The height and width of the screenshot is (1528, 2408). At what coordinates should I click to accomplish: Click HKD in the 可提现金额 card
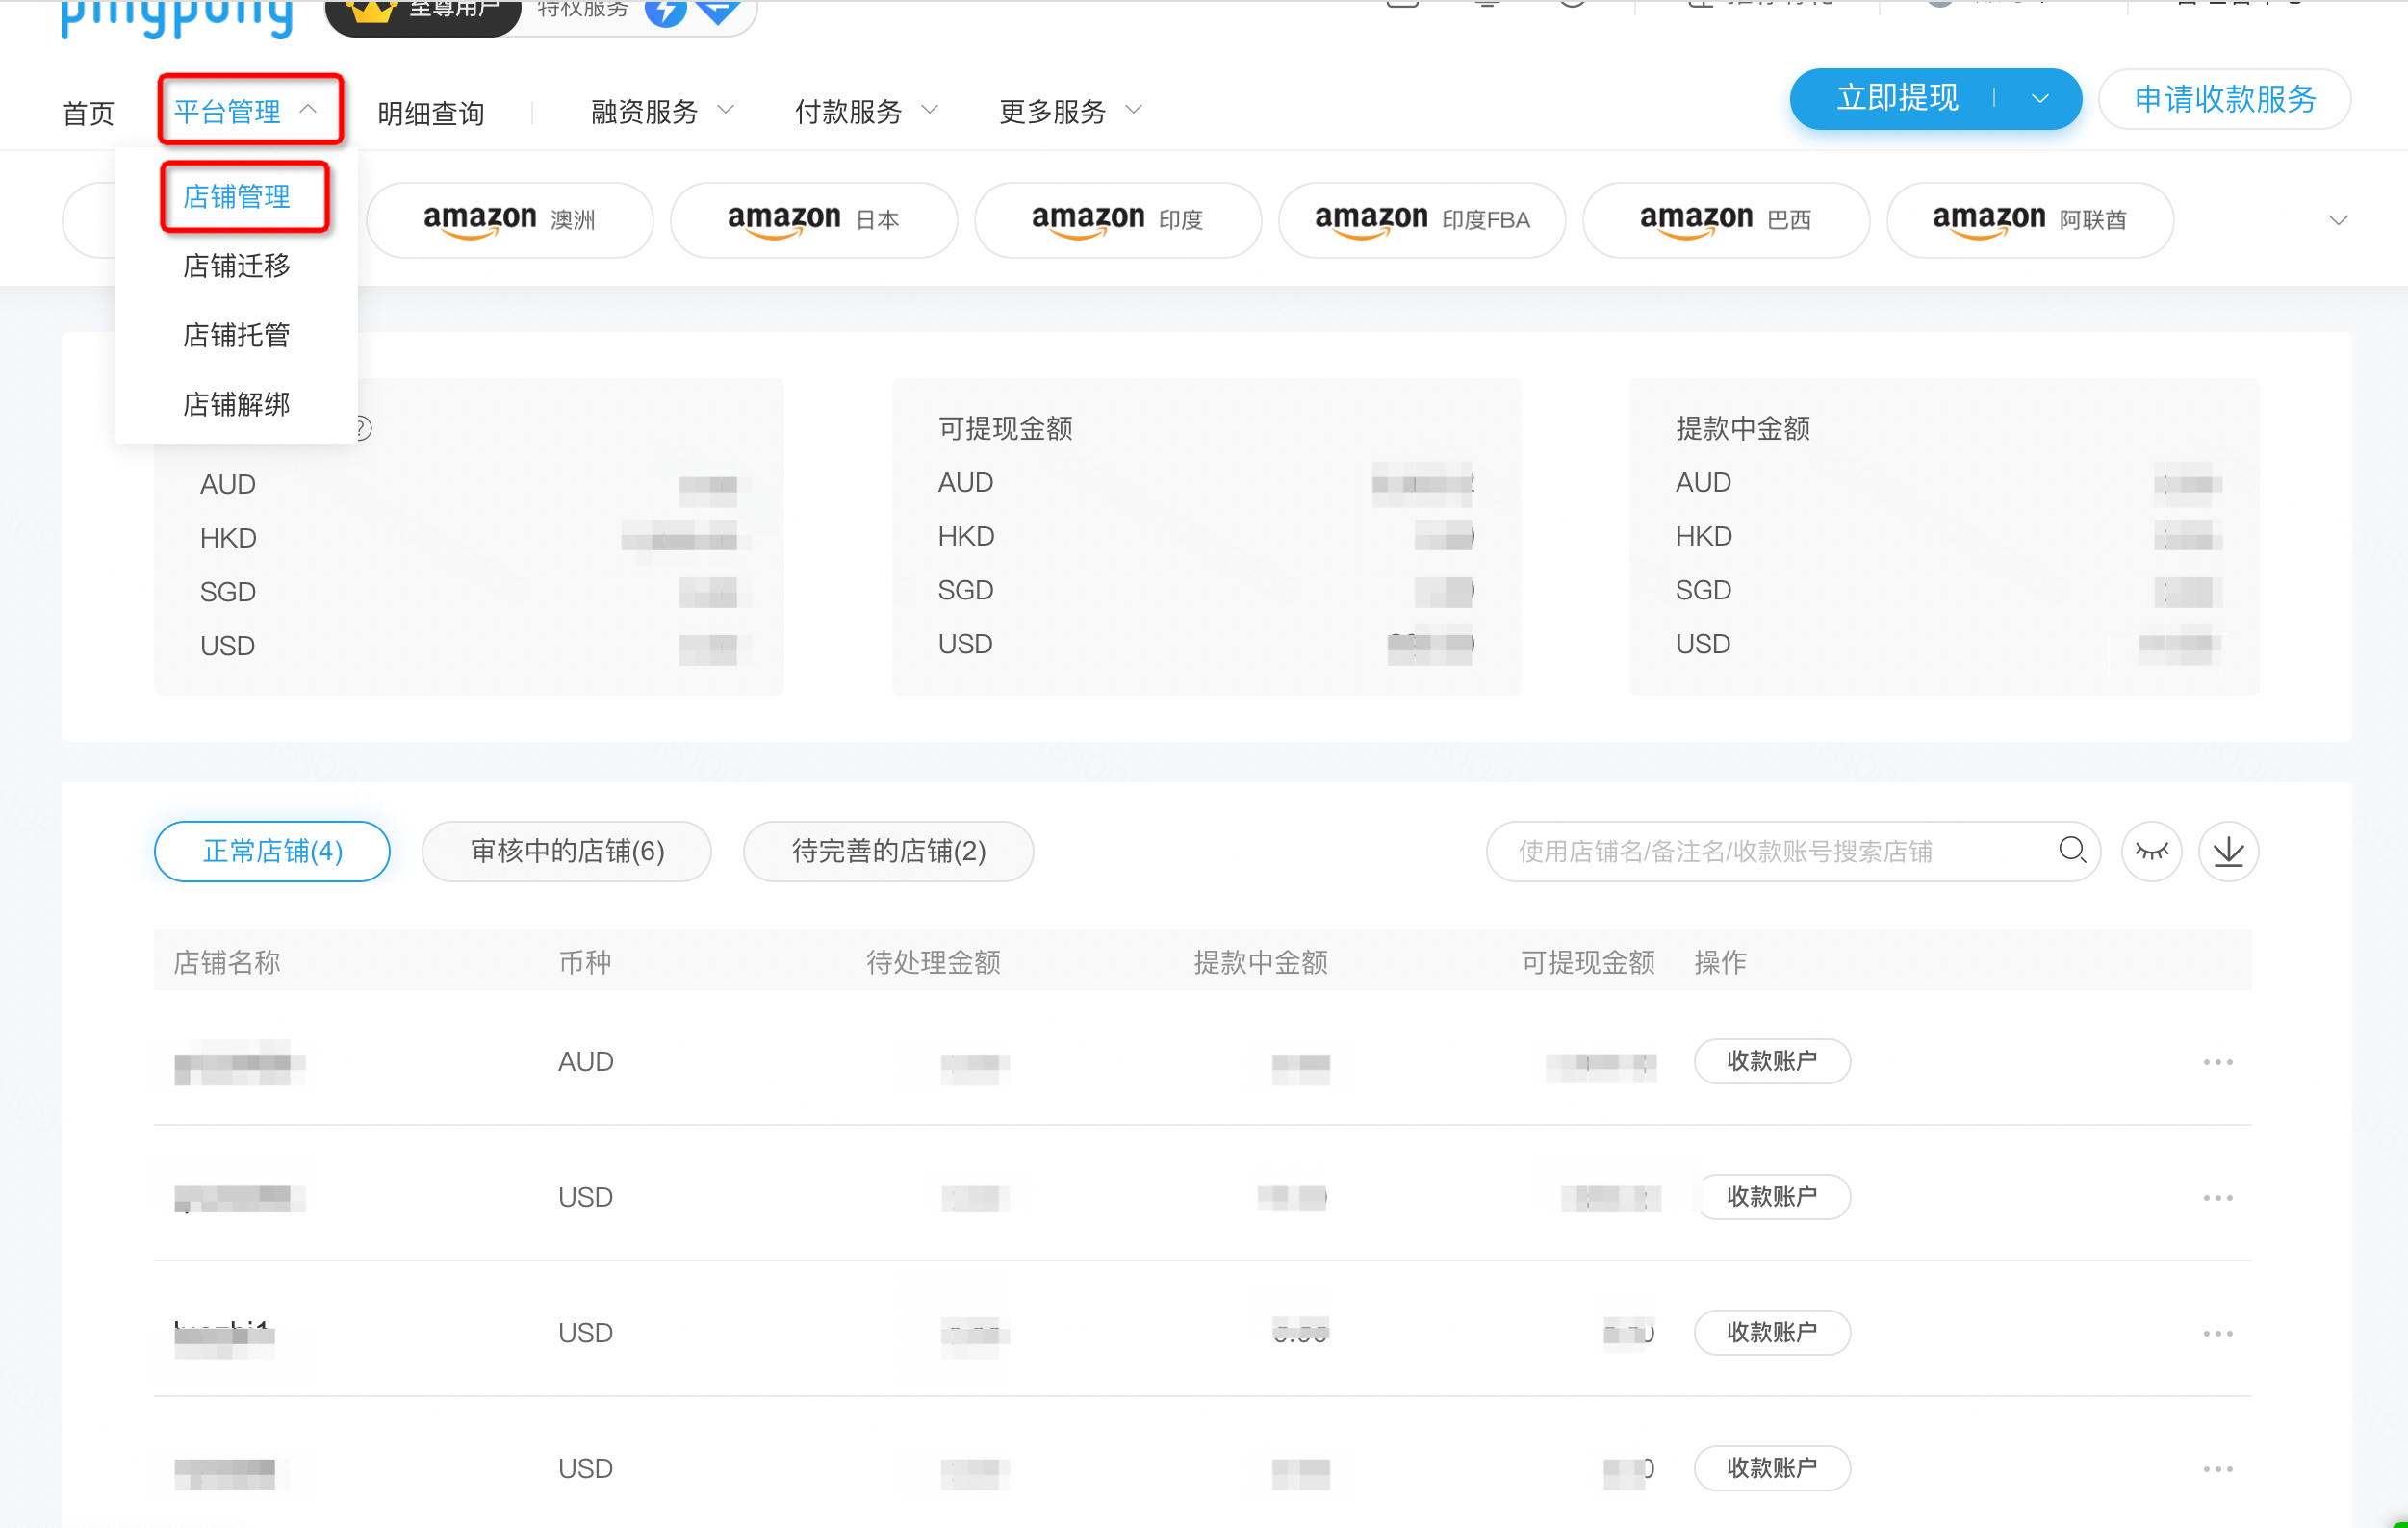[x=966, y=537]
